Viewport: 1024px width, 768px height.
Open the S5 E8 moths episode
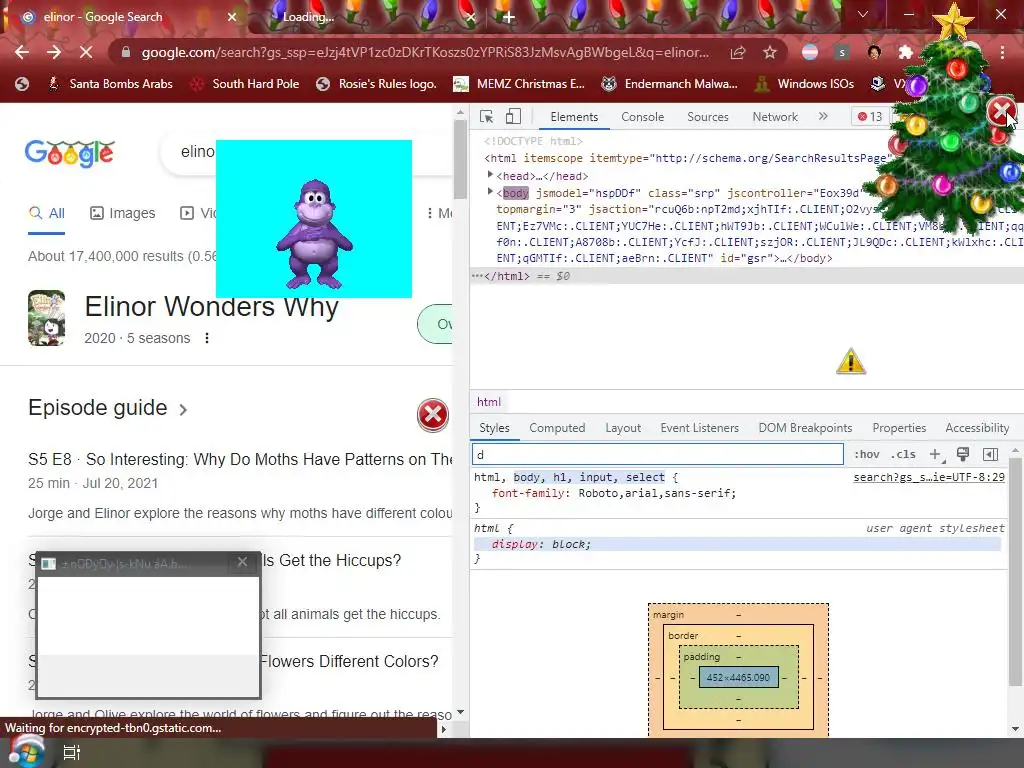point(240,459)
